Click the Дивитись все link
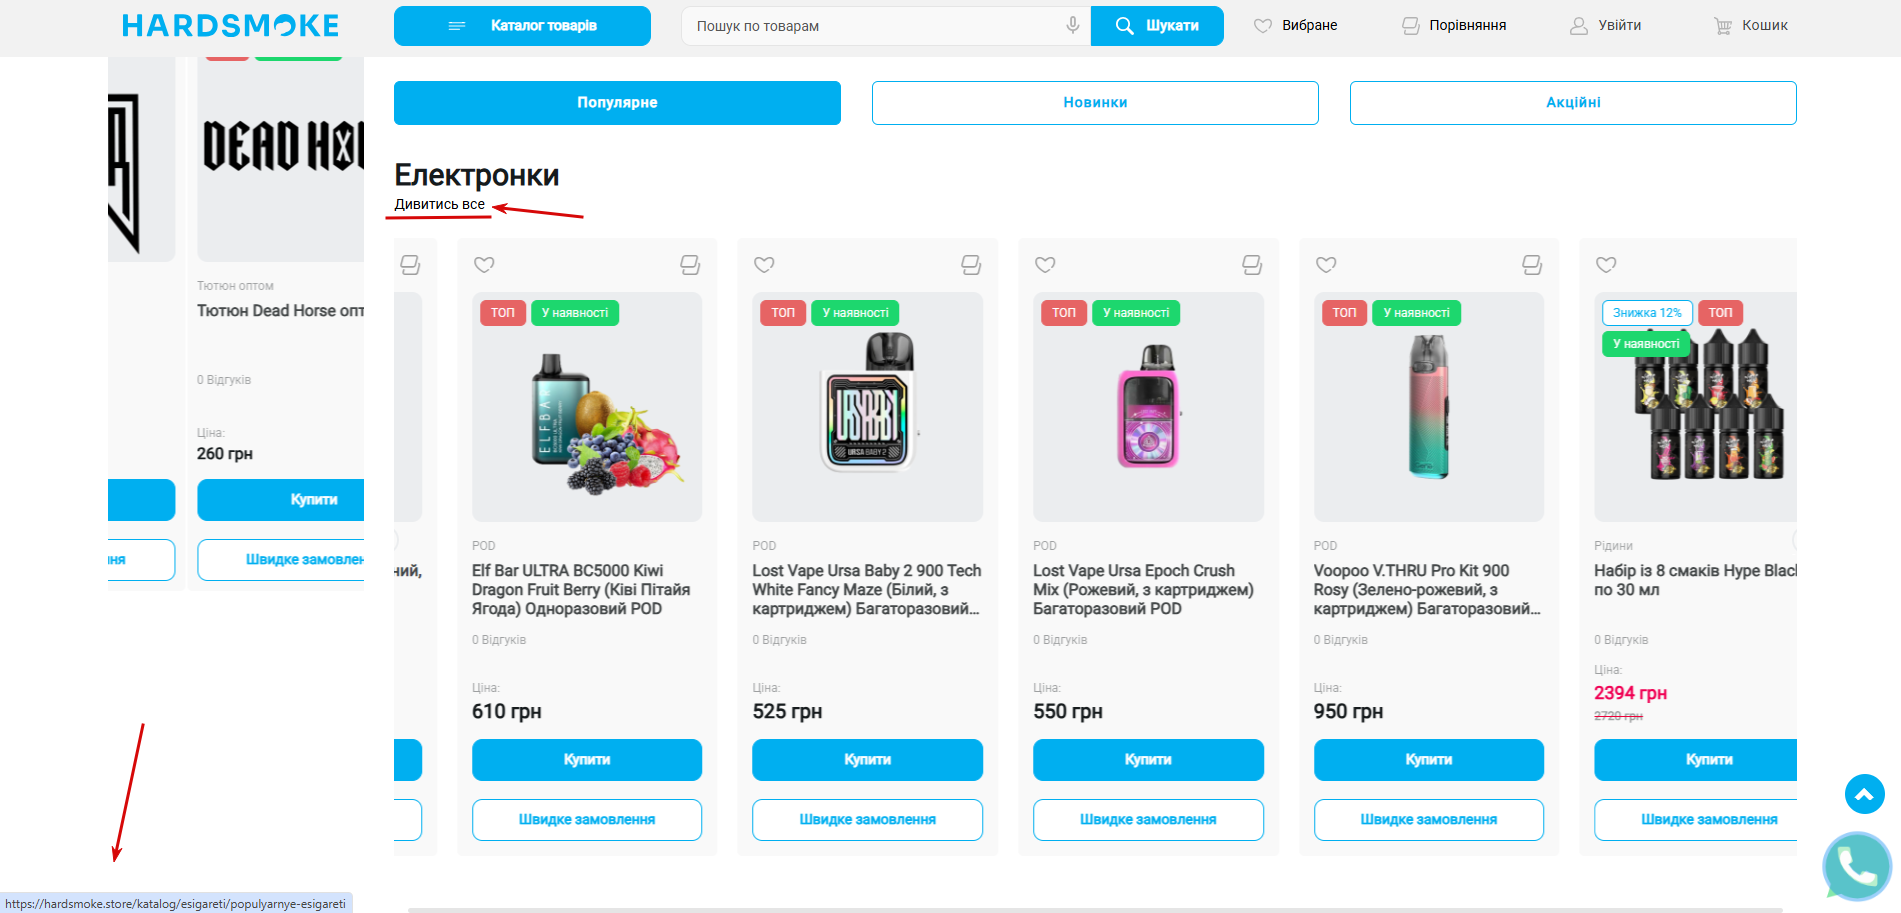 click(x=439, y=205)
